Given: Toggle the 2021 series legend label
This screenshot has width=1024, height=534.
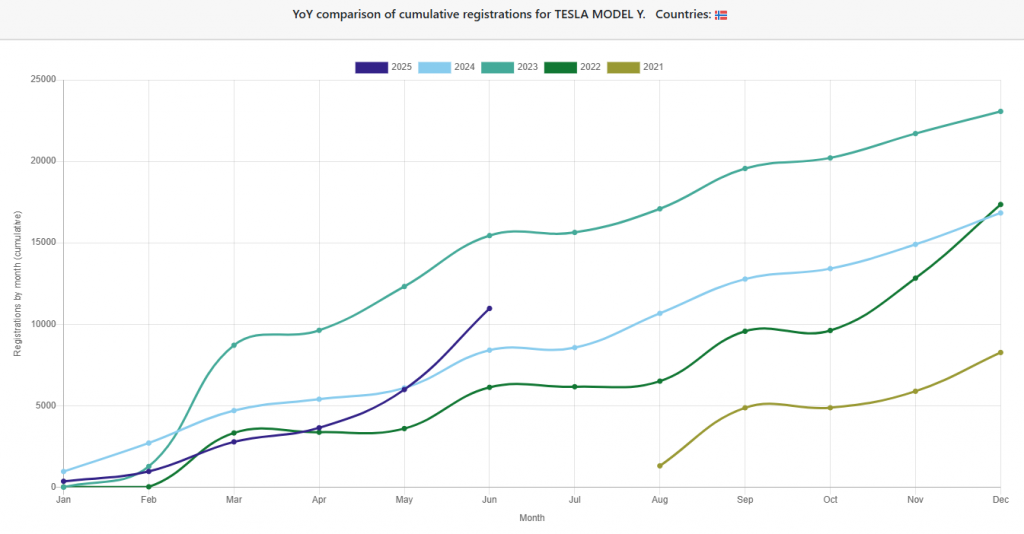Looking at the screenshot, I should (653, 67).
